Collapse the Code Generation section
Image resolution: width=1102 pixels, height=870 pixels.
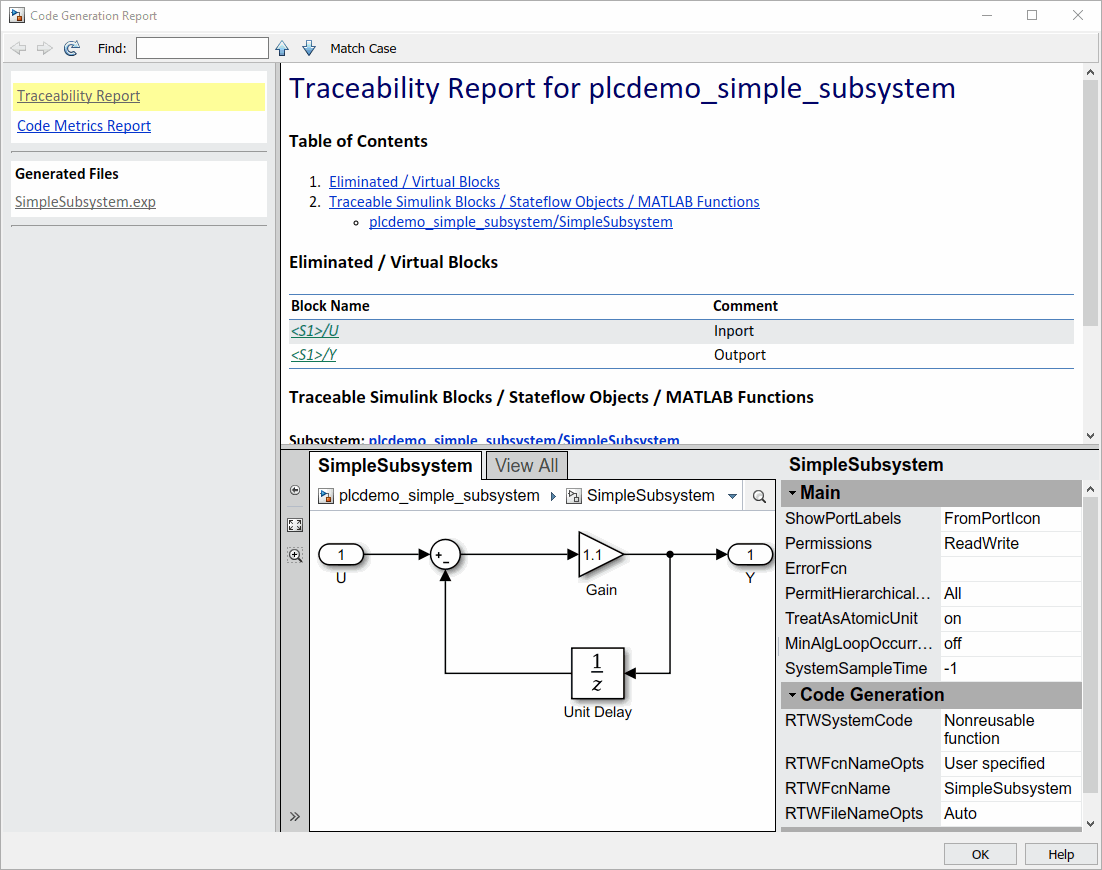791,695
